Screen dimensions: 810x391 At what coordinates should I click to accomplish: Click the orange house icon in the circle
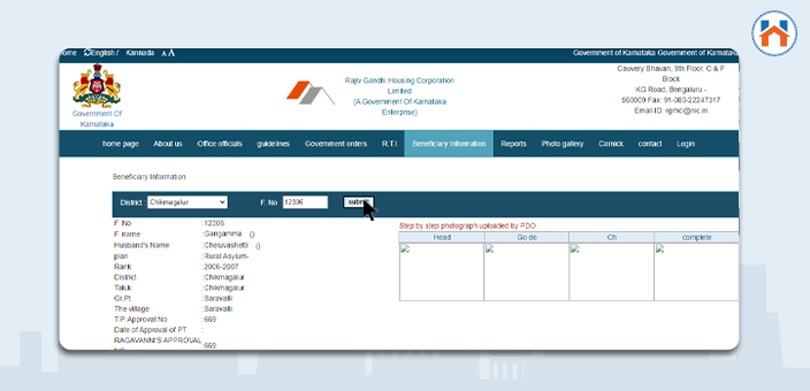(x=774, y=34)
